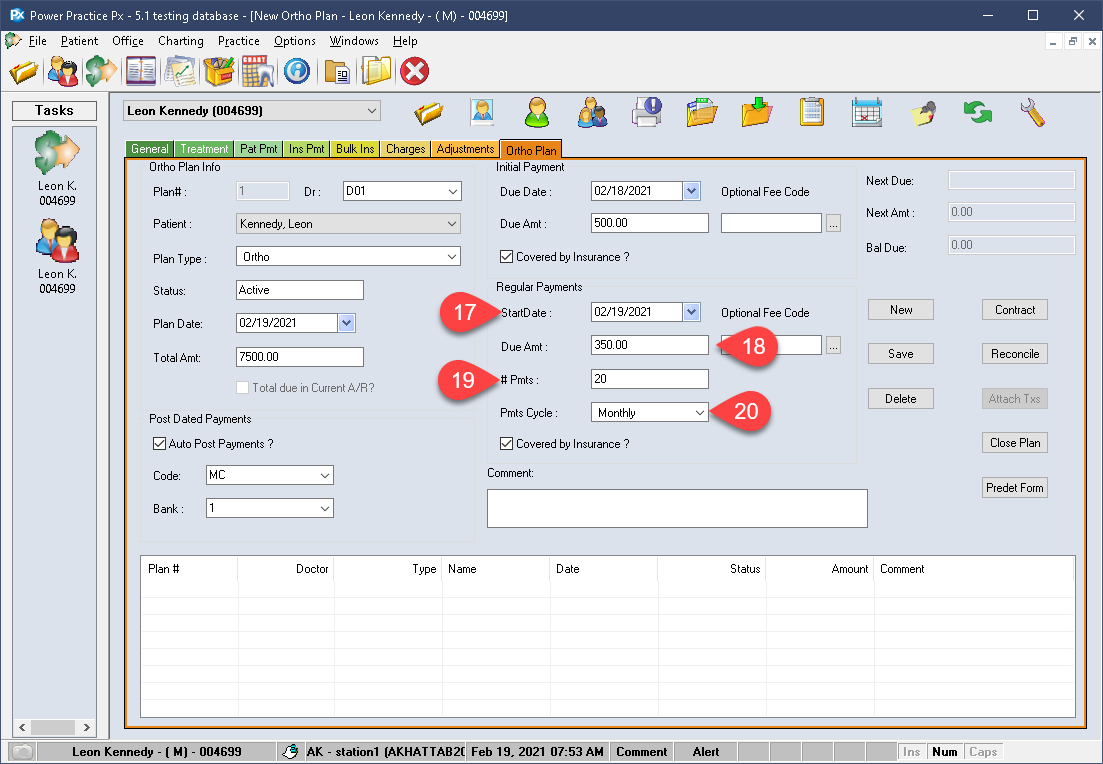Click the Contract button
The image size is (1103, 764).
click(1014, 310)
